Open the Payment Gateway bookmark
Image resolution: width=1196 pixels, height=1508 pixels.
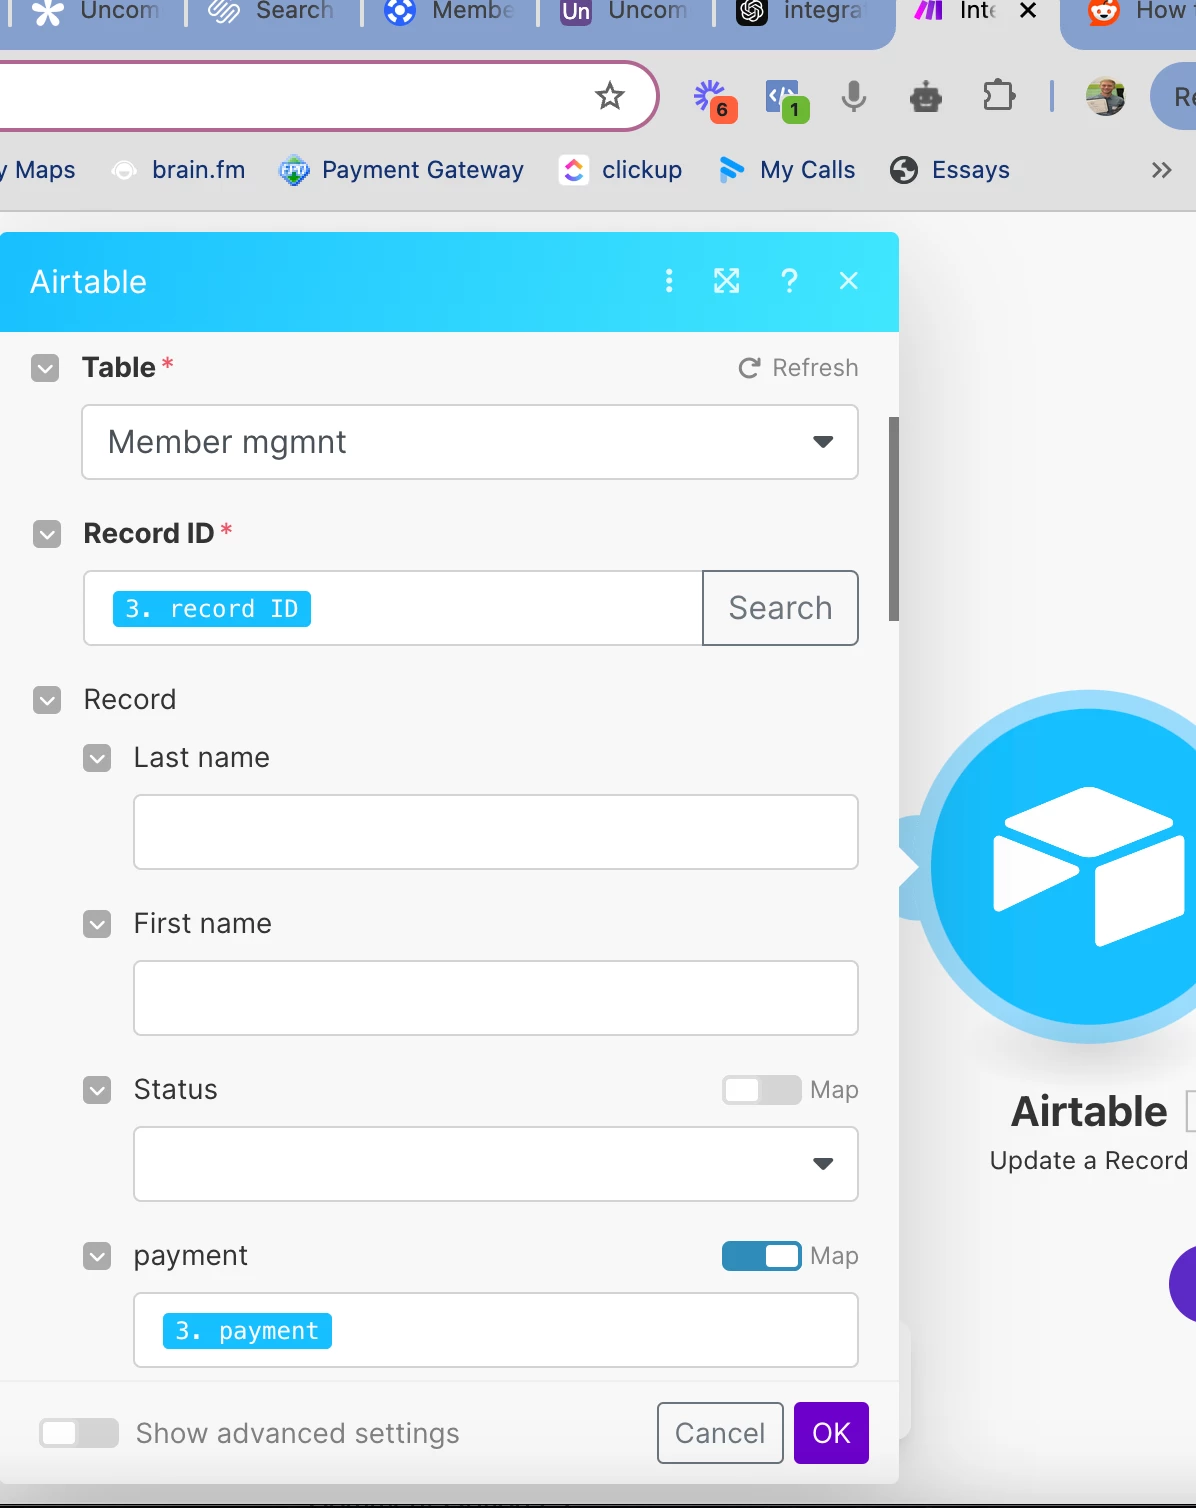pos(401,170)
